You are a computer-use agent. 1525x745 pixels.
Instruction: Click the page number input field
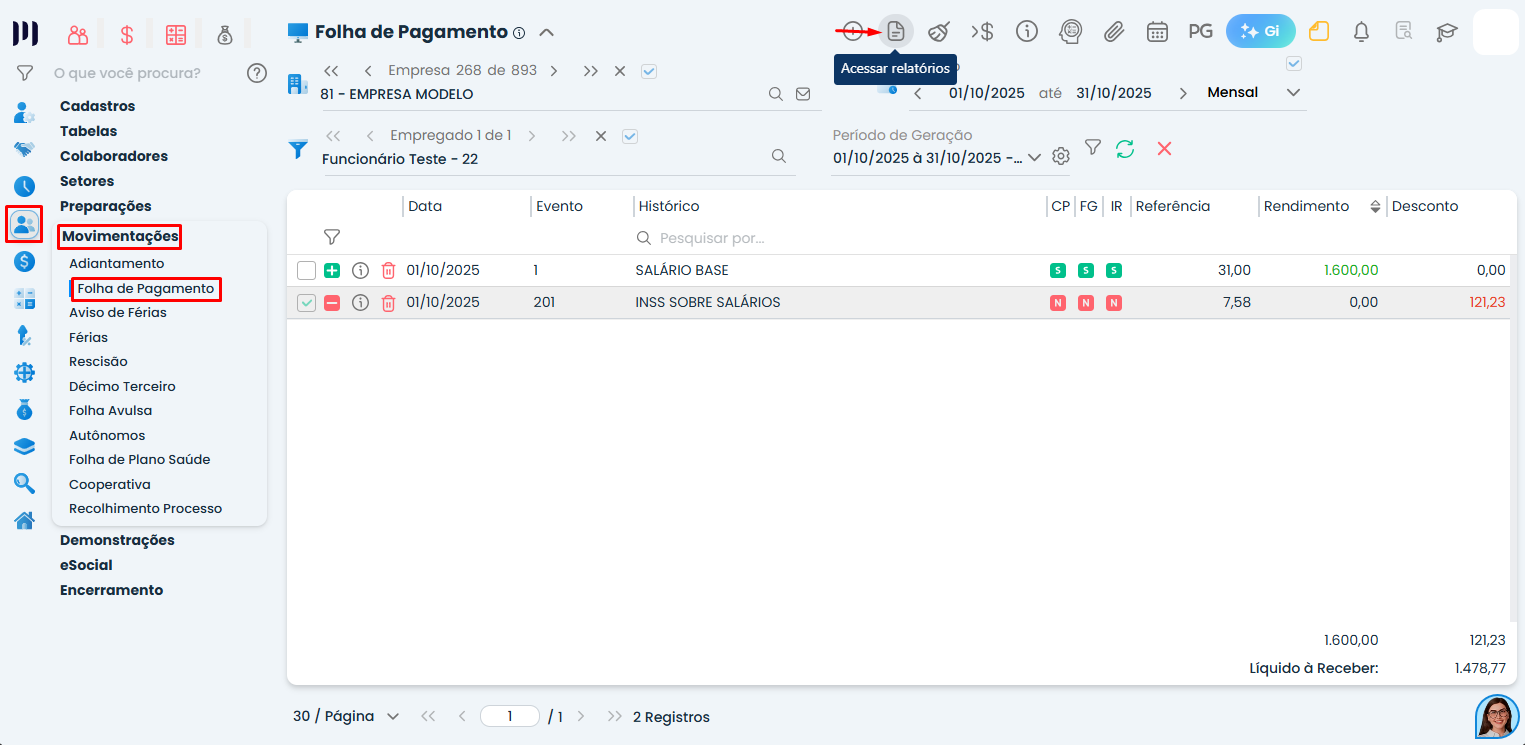point(509,716)
